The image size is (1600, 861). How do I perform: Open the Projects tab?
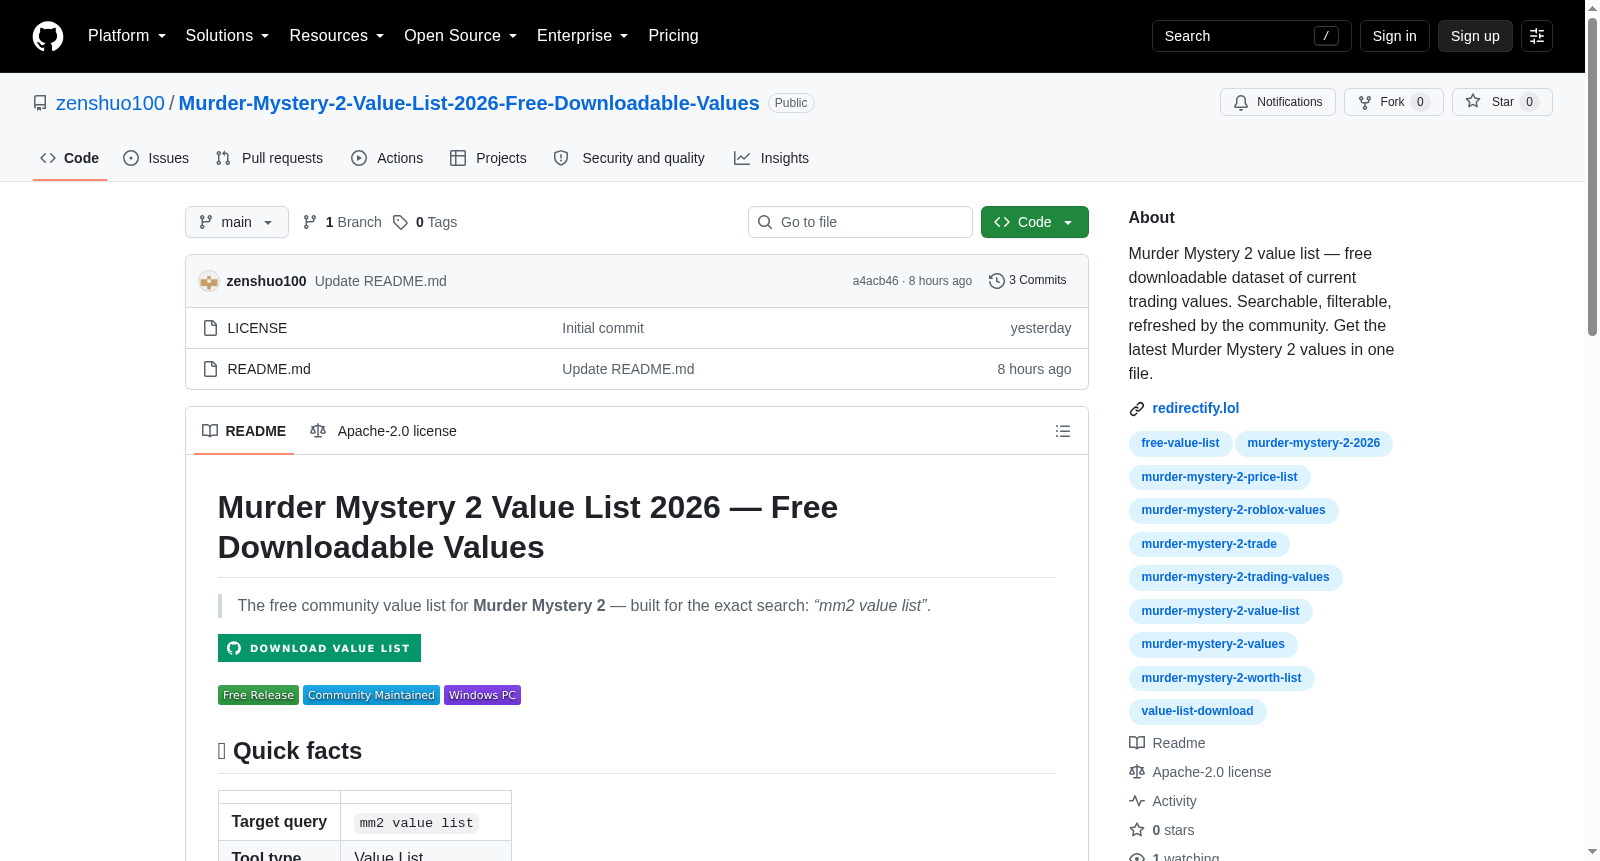click(488, 158)
